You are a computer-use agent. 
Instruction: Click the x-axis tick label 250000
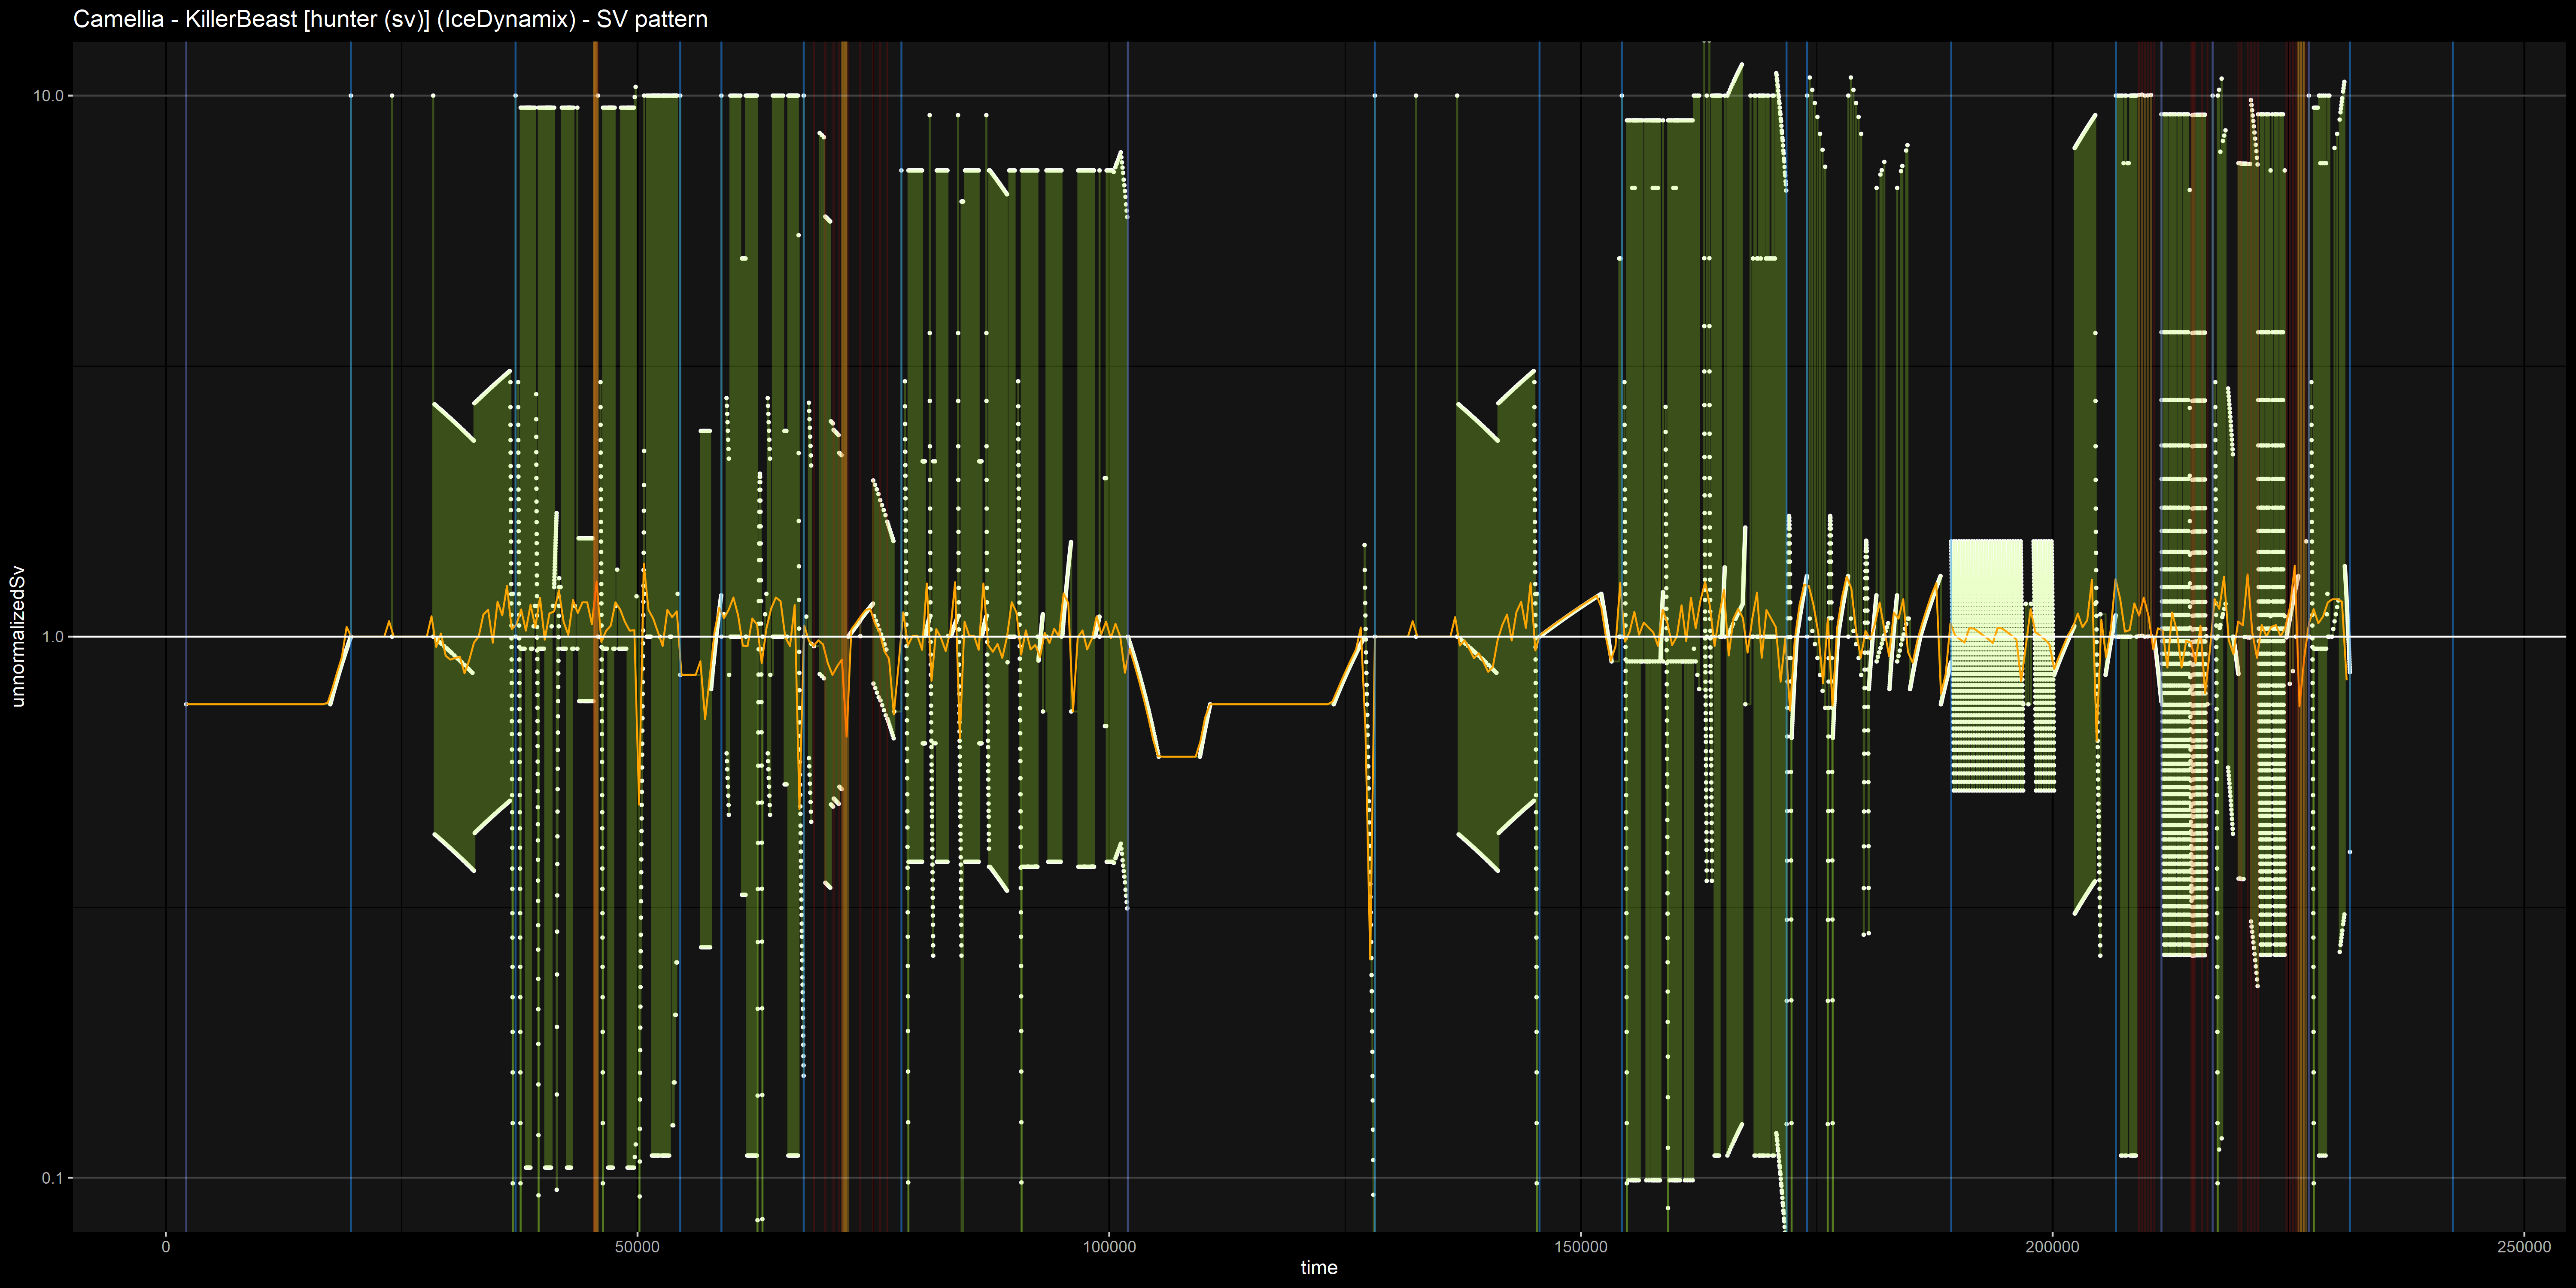click(x=2523, y=1247)
